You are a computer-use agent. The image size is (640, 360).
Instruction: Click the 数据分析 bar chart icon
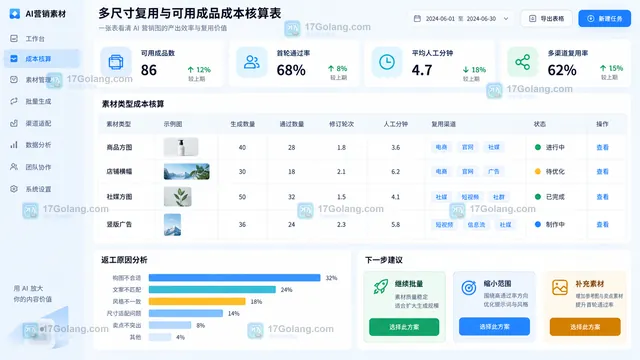(14, 145)
